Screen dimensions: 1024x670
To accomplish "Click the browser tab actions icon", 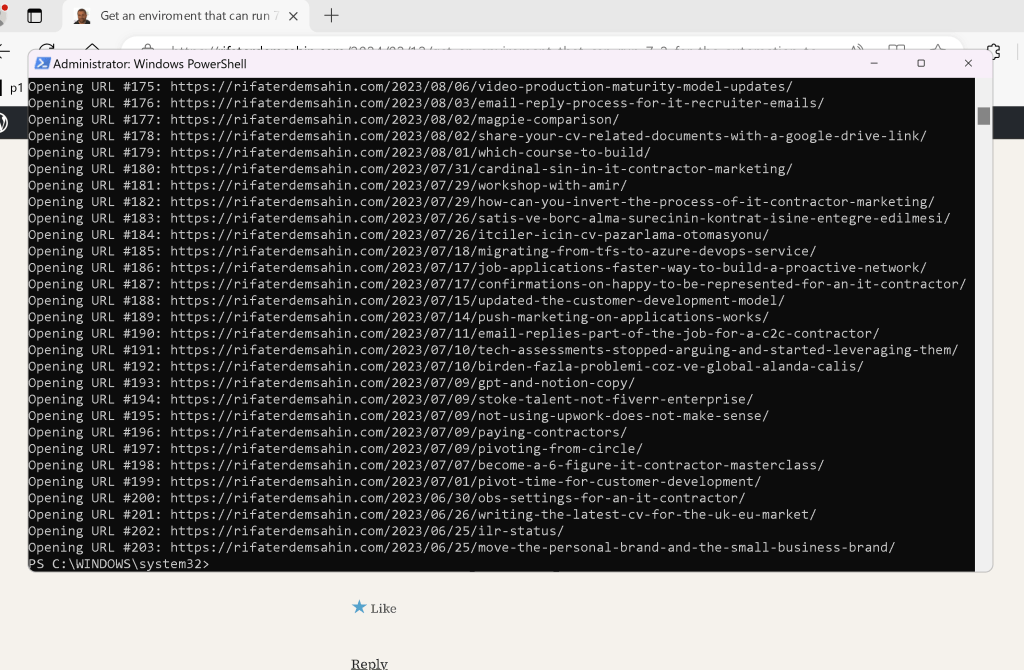I will (x=35, y=16).
